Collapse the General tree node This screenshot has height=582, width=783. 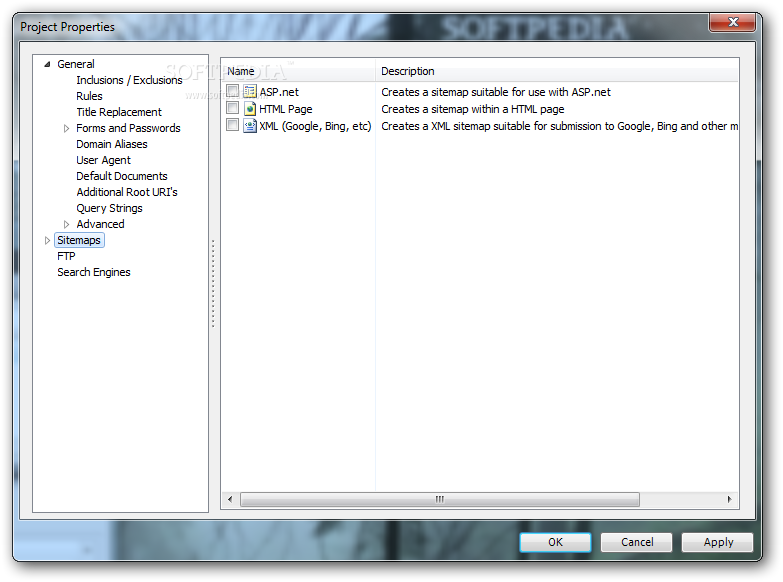[47, 64]
